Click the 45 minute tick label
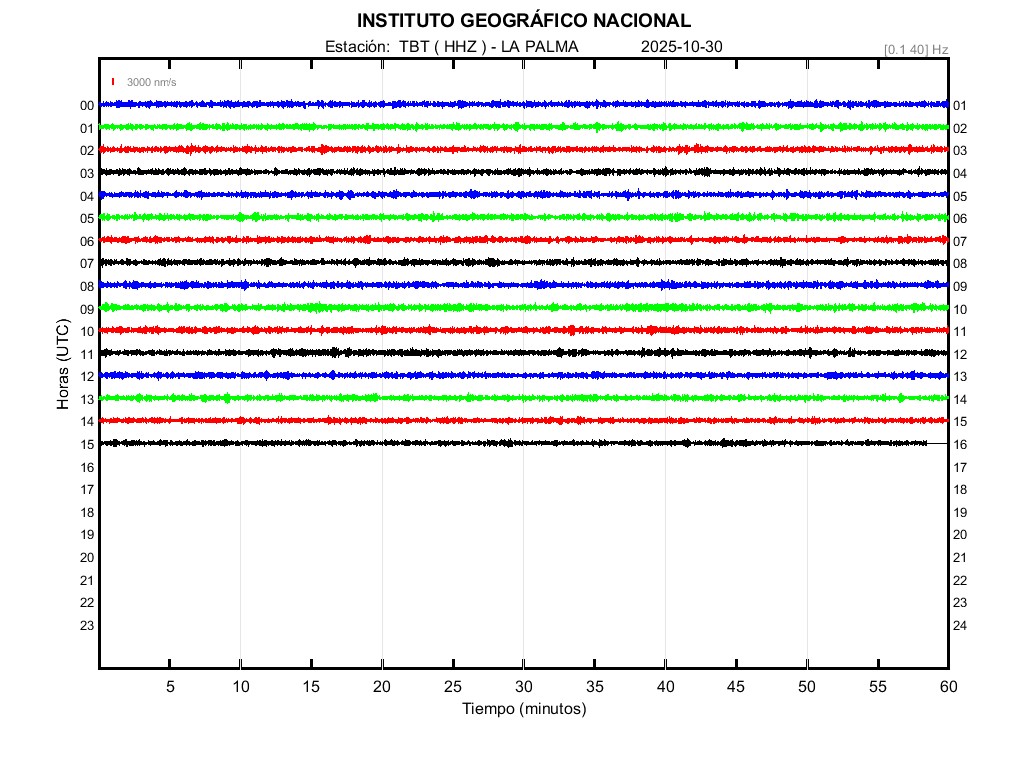 tap(735, 687)
